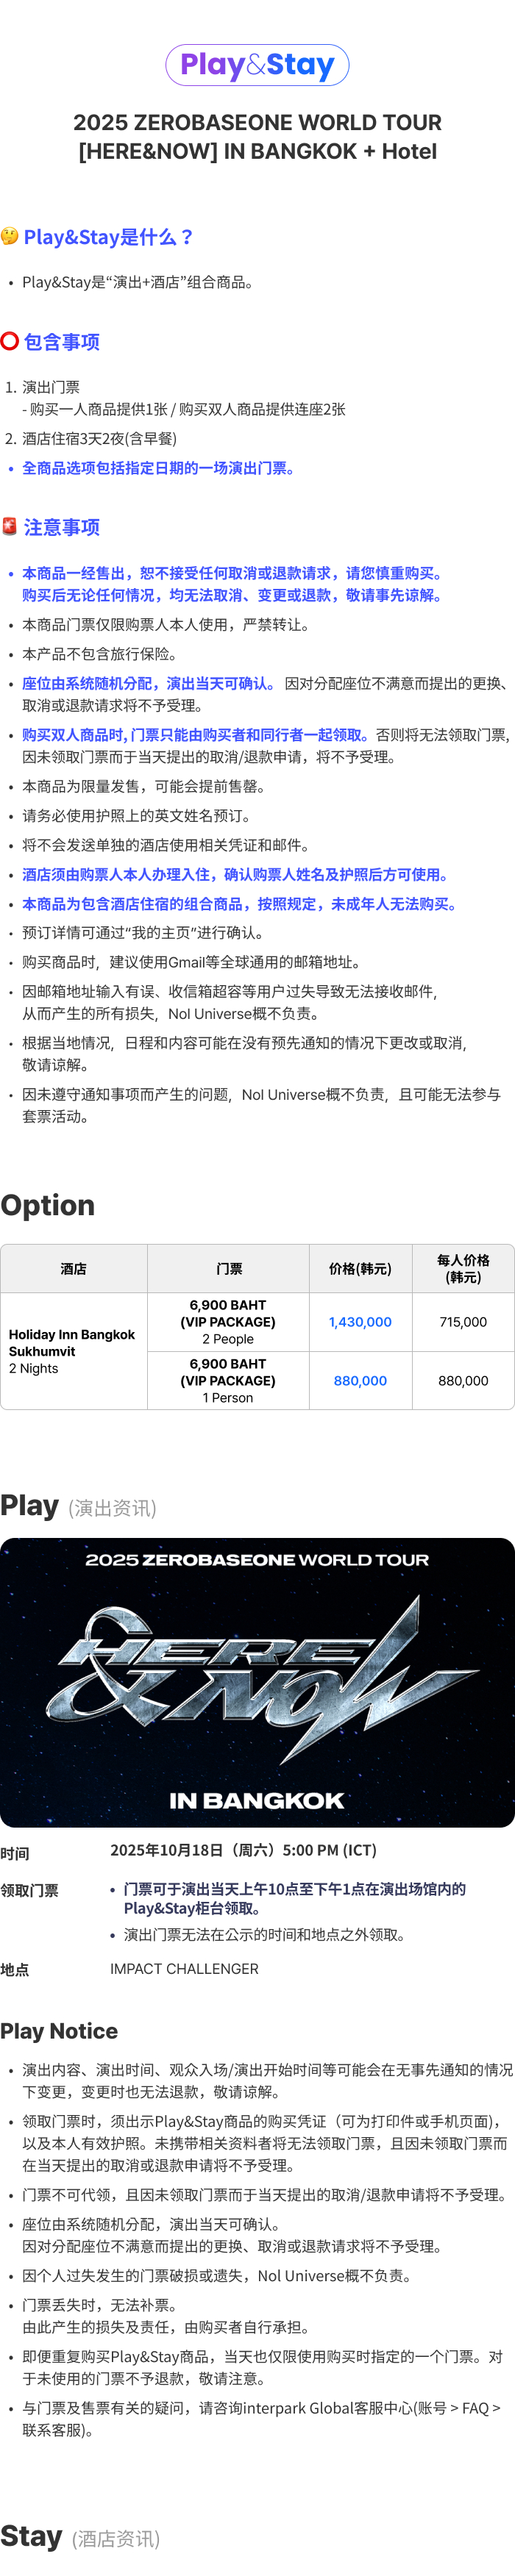This screenshot has height=2576, width=515.
Task: Open the HERE&NOW concert poster image
Action: pyautogui.click(x=257, y=1682)
